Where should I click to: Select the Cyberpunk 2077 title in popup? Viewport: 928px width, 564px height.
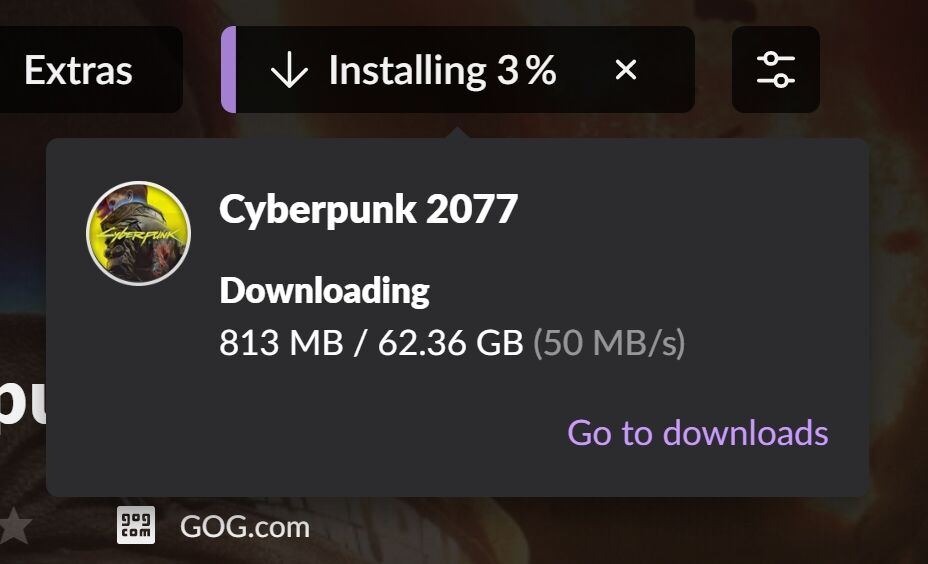368,209
